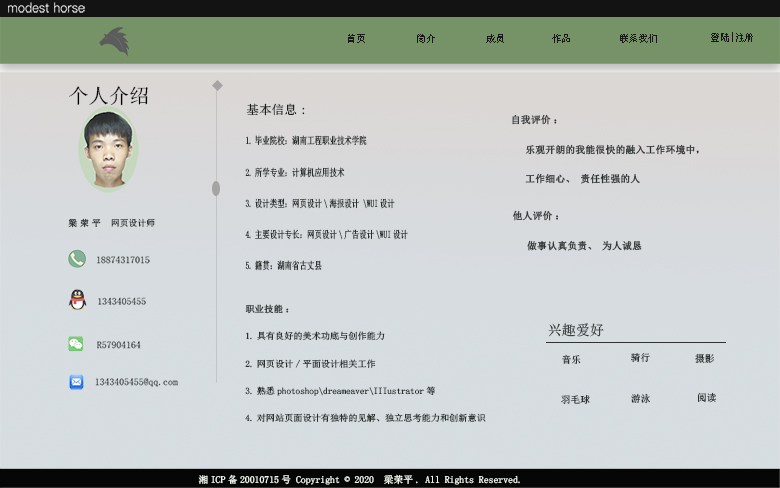The image size is (780, 488).
Task: Click the green phone icon
Action: click(x=77, y=259)
